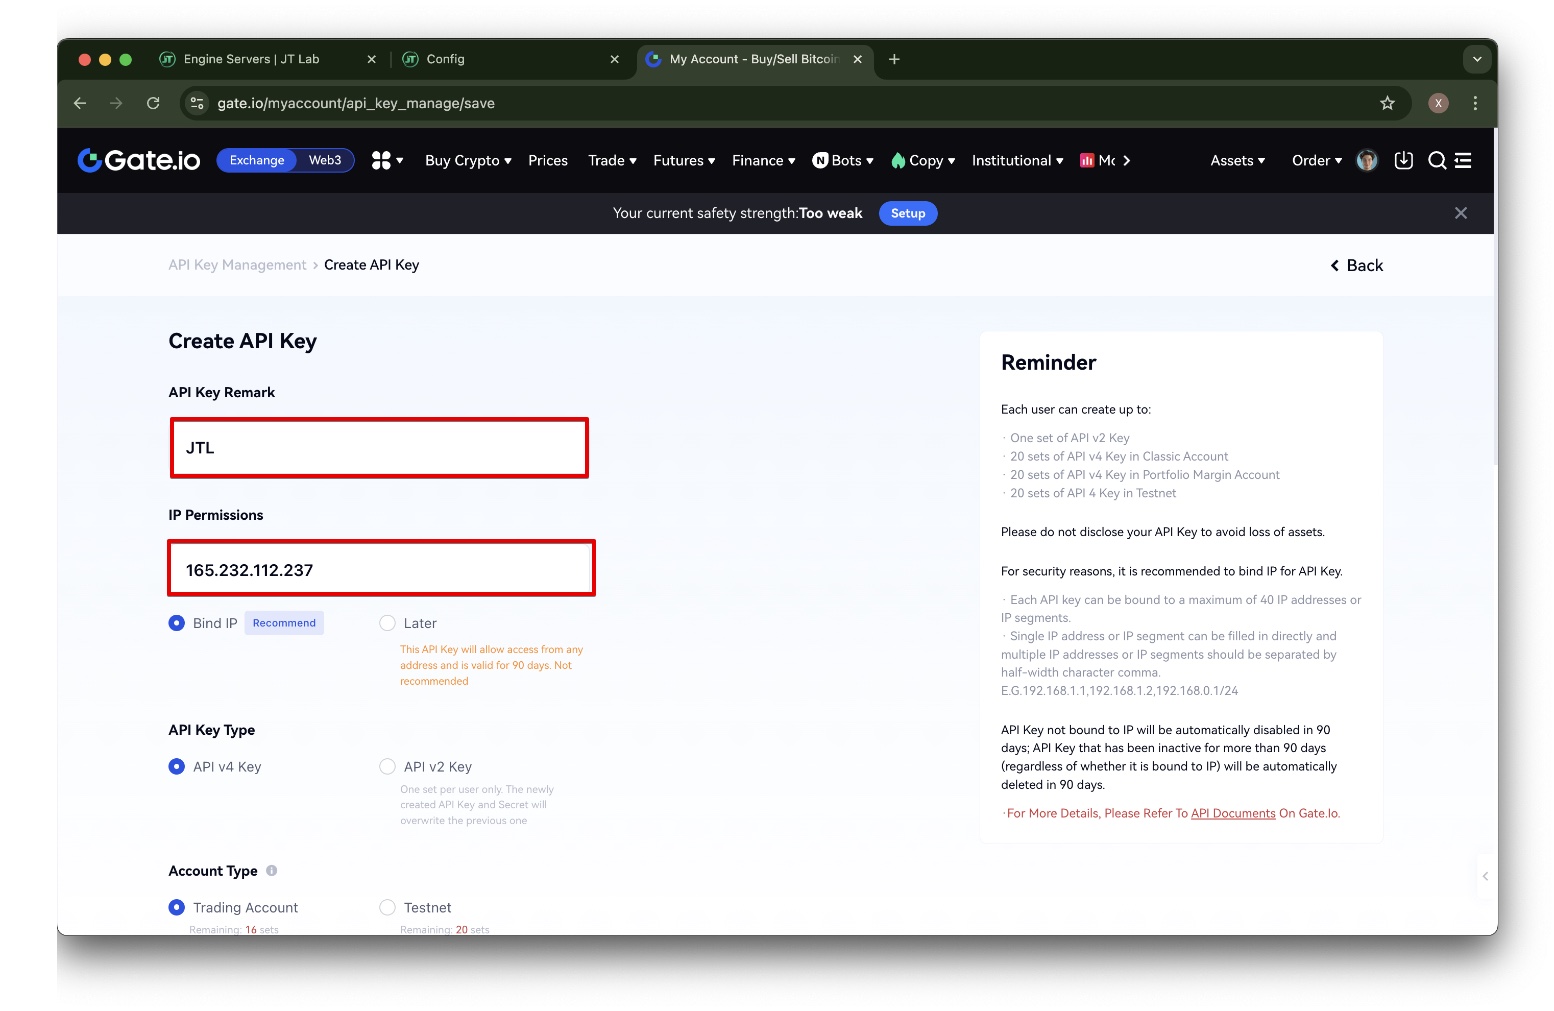1554x1011 pixels.
Task: Expand the Order menu
Action: point(1317,160)
